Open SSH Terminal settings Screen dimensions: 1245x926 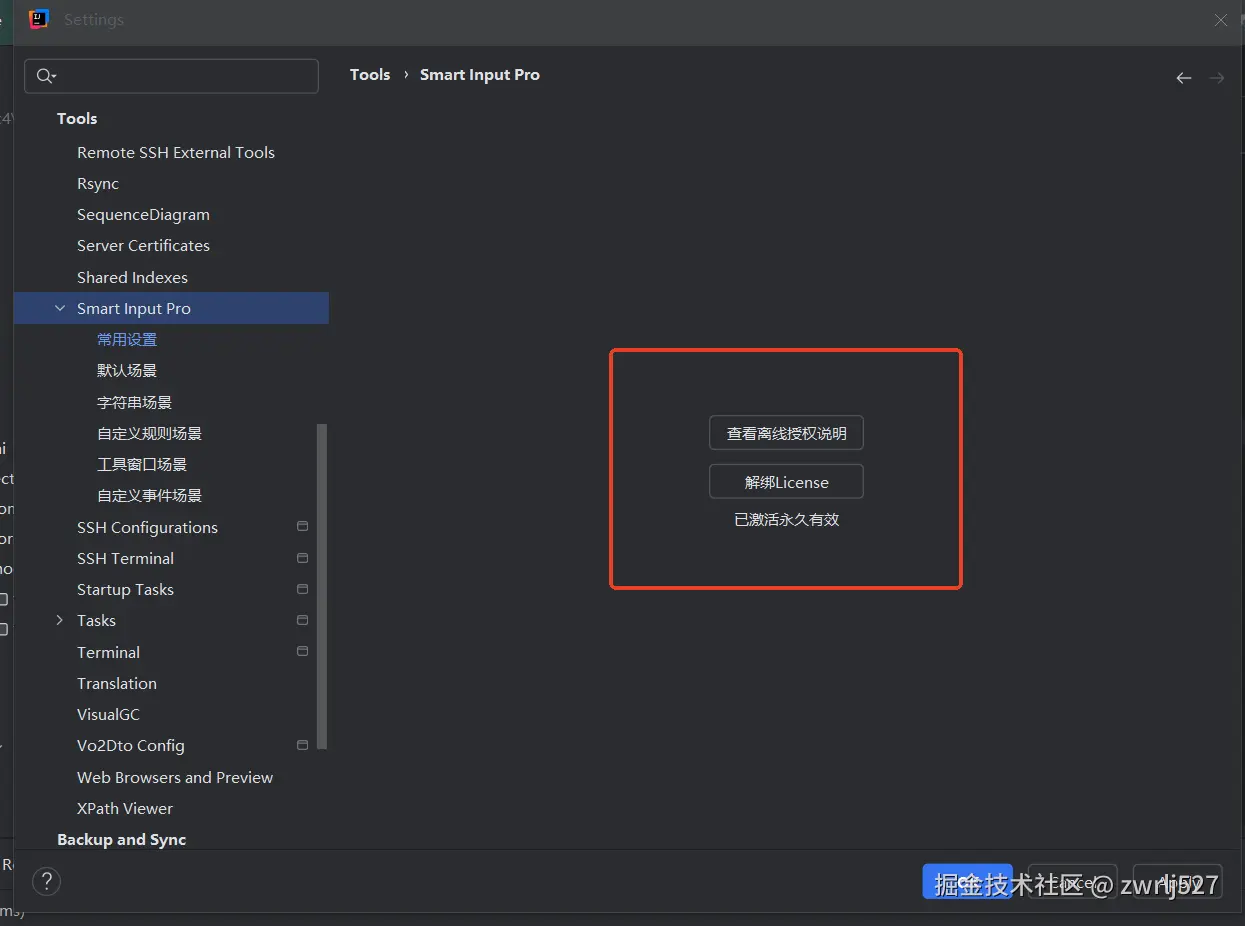tap(125, 558)
